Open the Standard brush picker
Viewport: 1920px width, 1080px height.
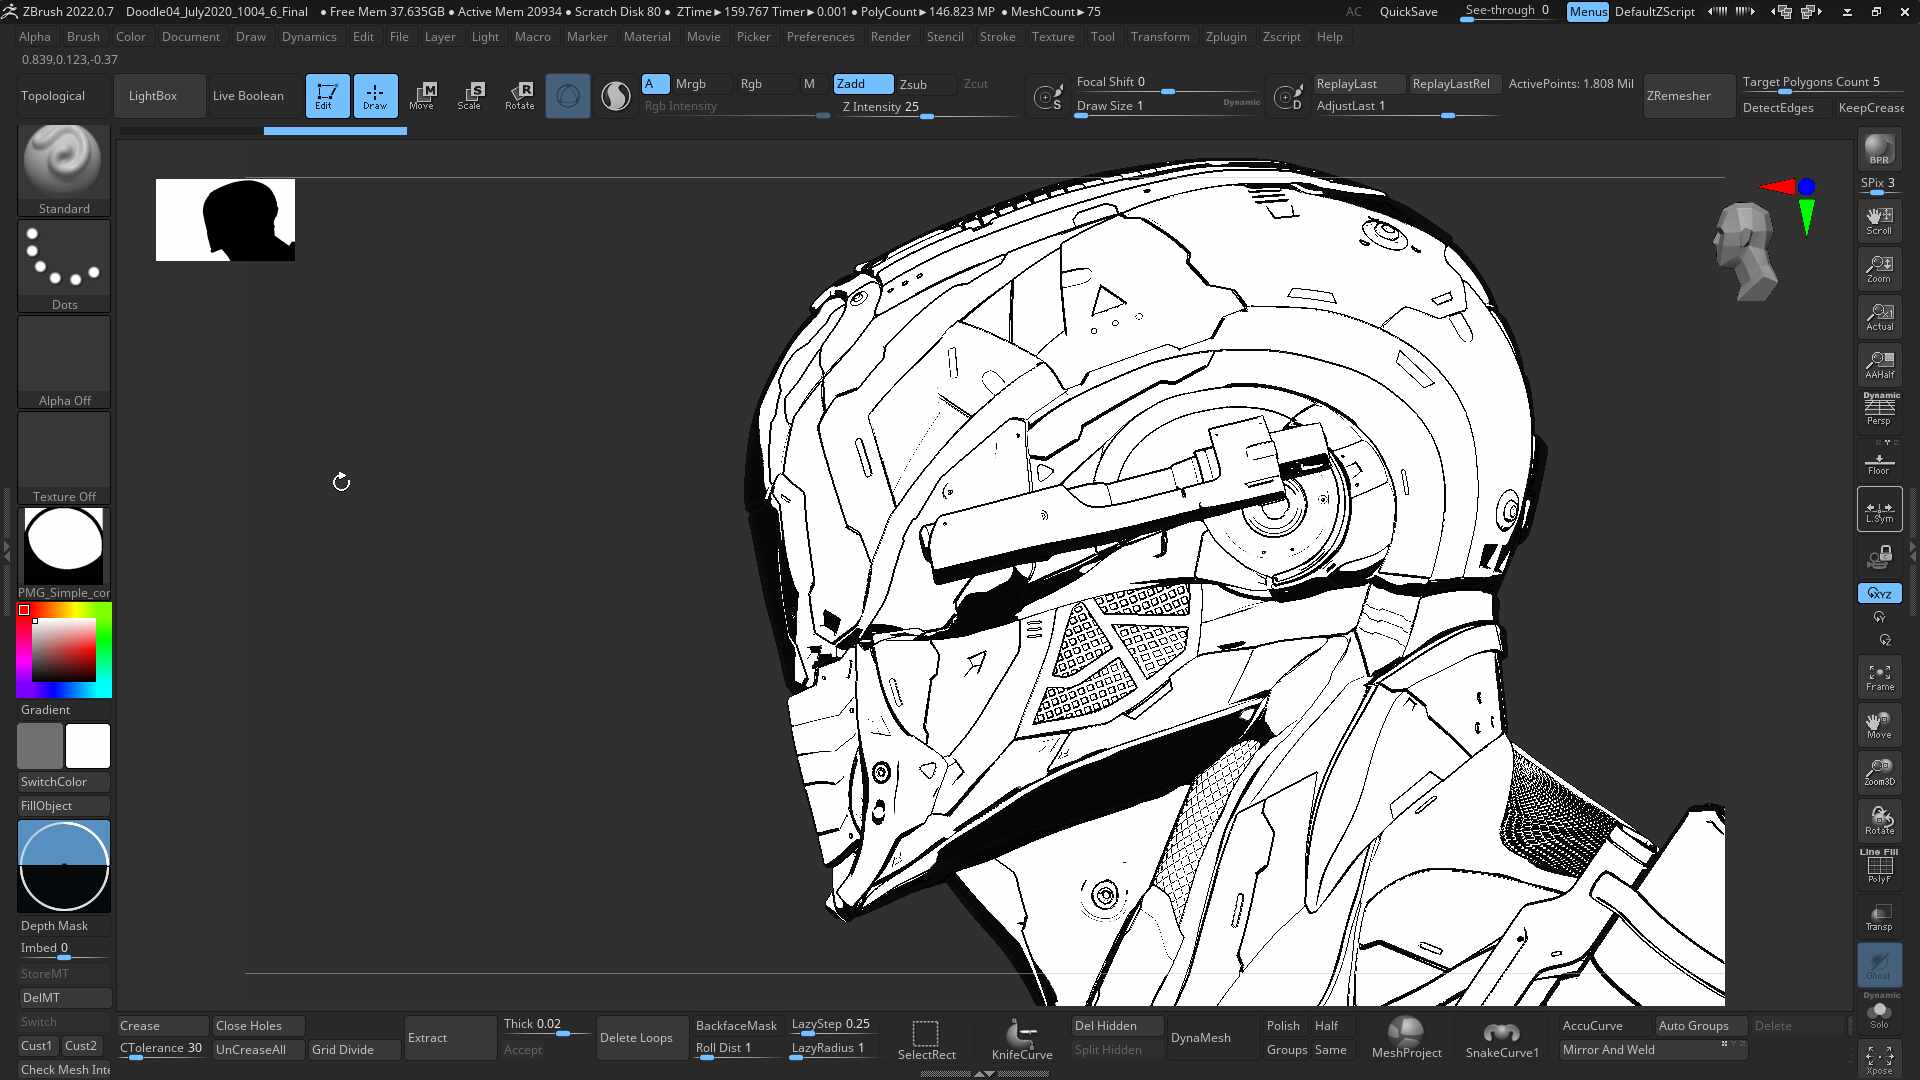pyautogui.click(x=64, y=169)
